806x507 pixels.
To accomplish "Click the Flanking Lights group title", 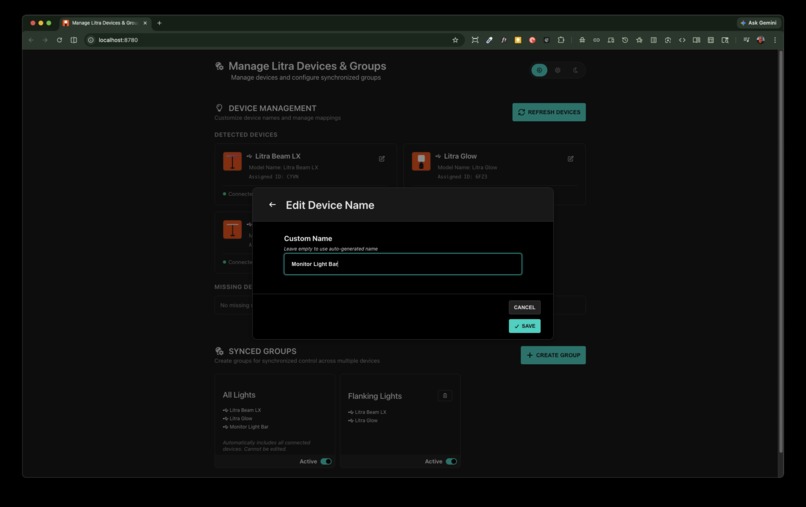I will (375, 396).
